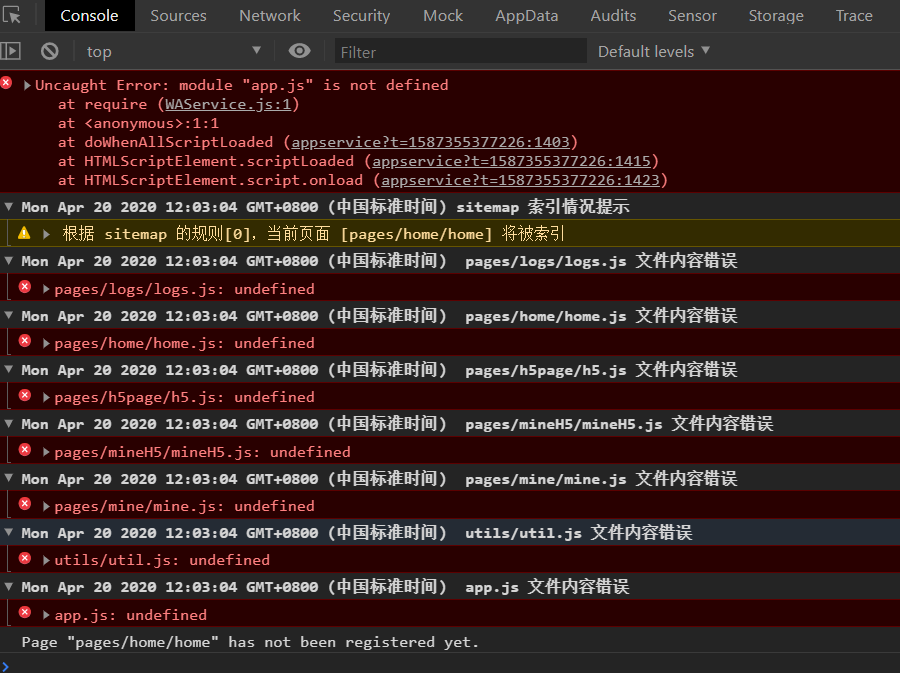Open the Sensor tab
Image resolution: width=900 pixels, height=673 pixels.
click(x=692, y=15)
